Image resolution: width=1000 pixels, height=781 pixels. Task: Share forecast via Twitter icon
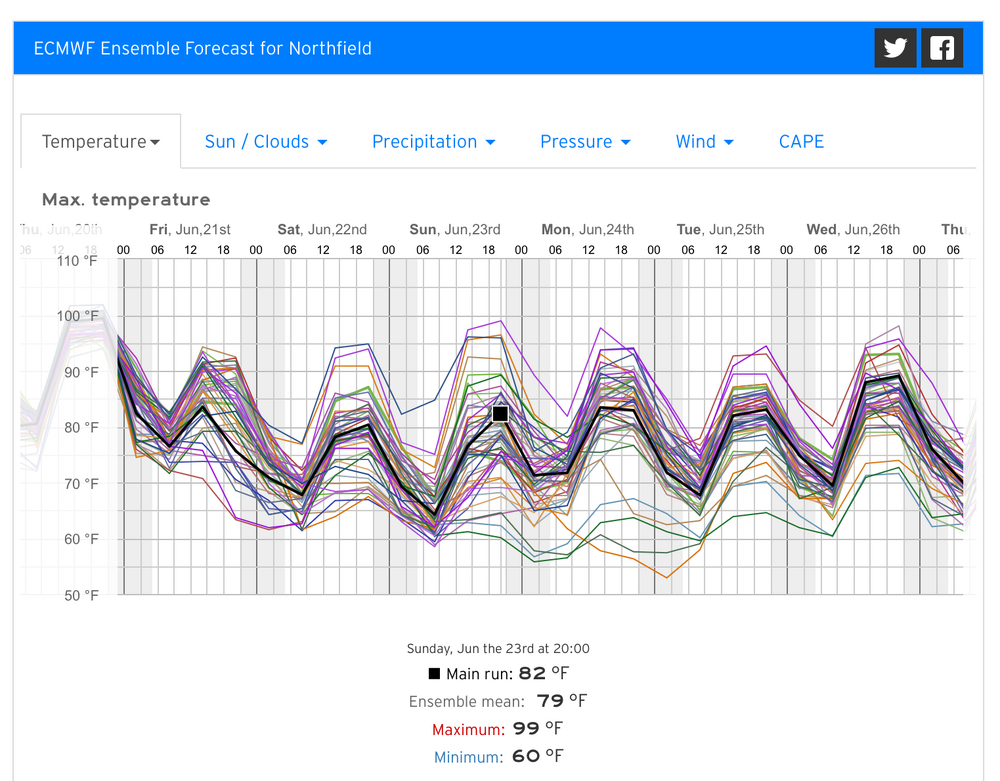tap(895, 48)
